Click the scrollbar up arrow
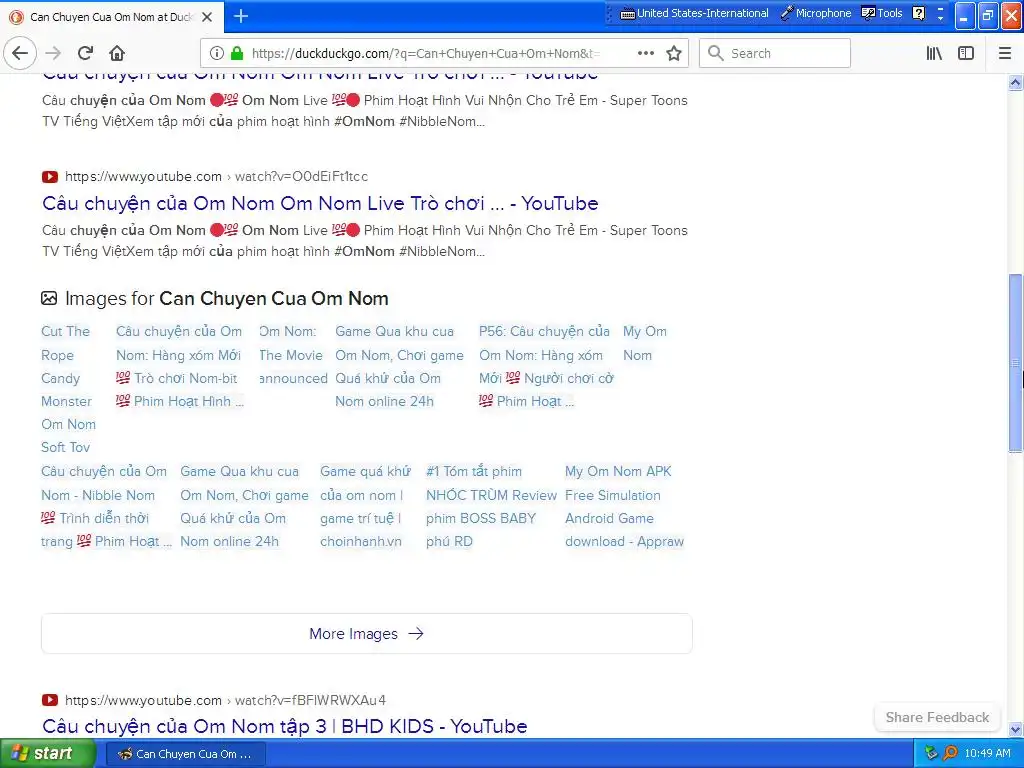1024x768 pixels. point(1015,82)
